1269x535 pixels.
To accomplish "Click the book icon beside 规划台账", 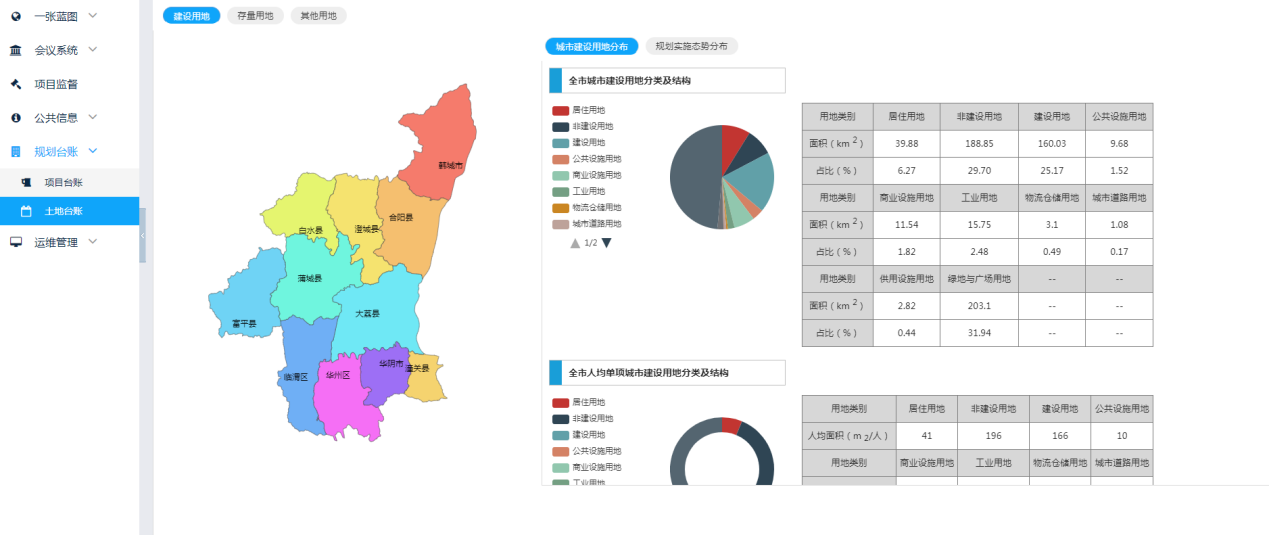I will point(16,152).
